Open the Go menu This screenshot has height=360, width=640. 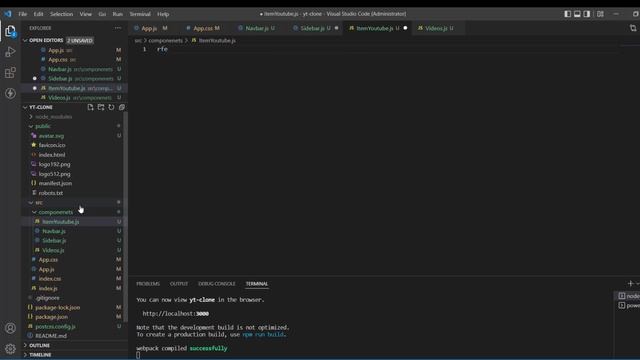click(x=102, y=14)
